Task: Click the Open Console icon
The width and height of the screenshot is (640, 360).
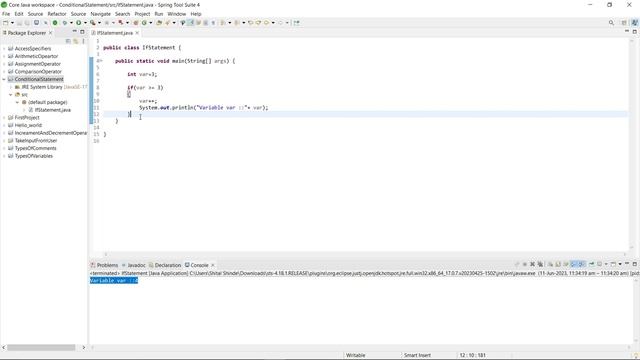Action: pyautogui.click(x=613, y=264)
